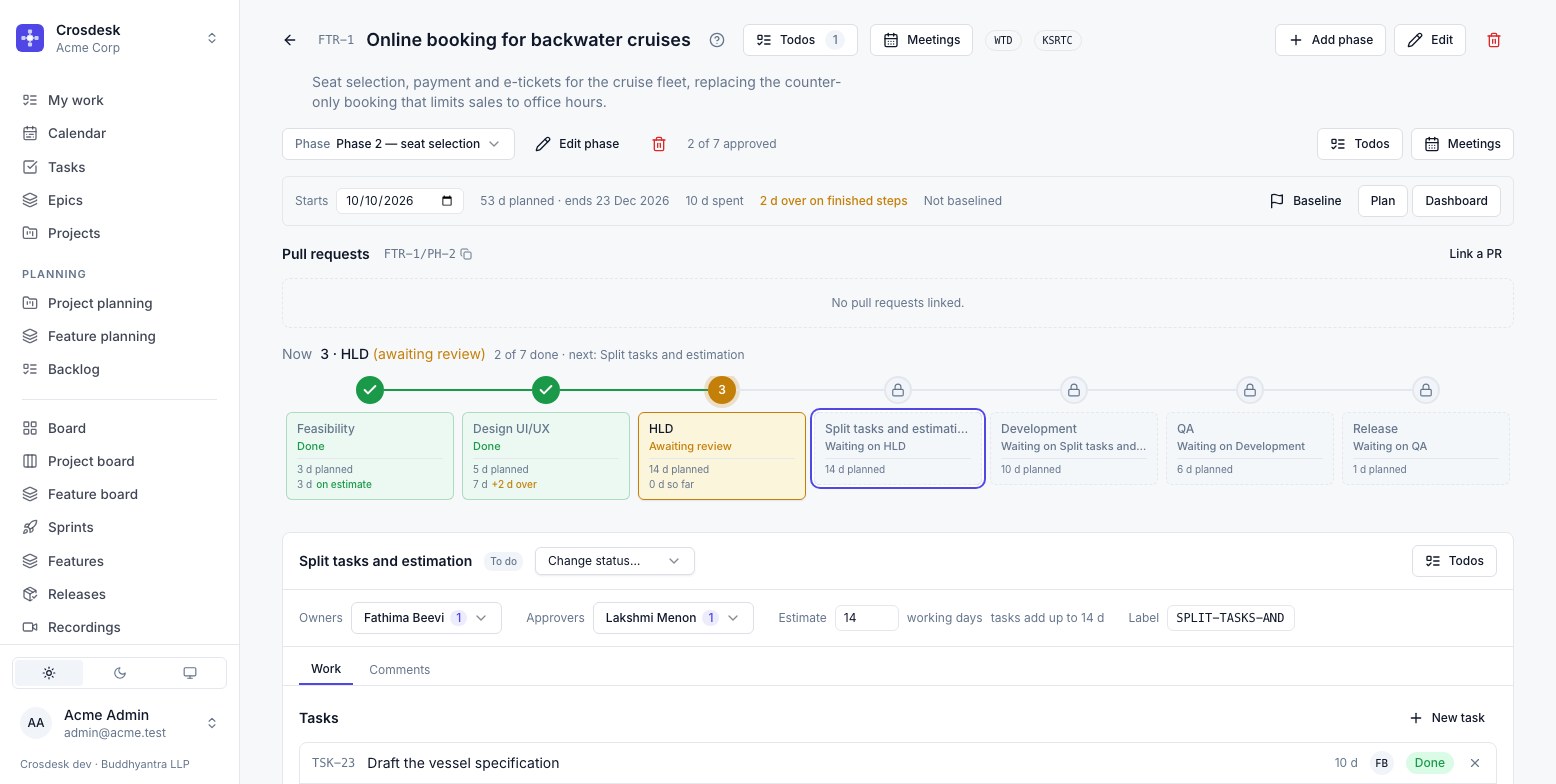The height and width of the screenshot is (784, 1556).
Task: Switch to system theme monitor icon
Action: pyautogui.click(x=190, y=673)
